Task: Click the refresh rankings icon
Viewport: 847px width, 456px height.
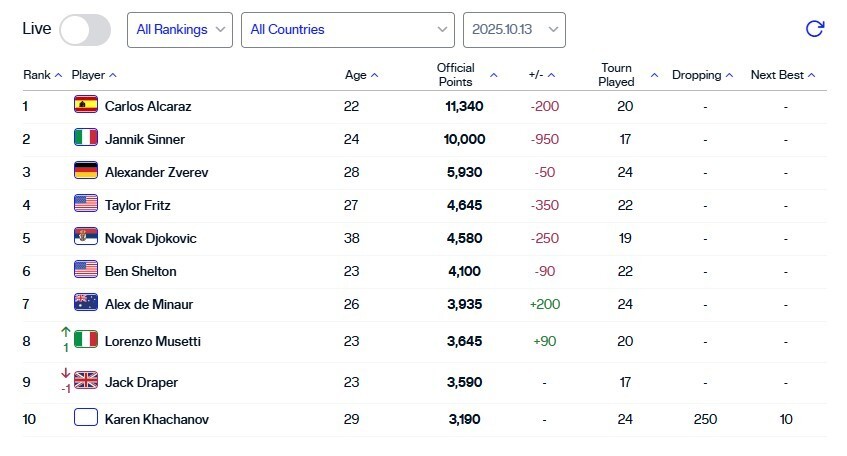Action: 815,29
